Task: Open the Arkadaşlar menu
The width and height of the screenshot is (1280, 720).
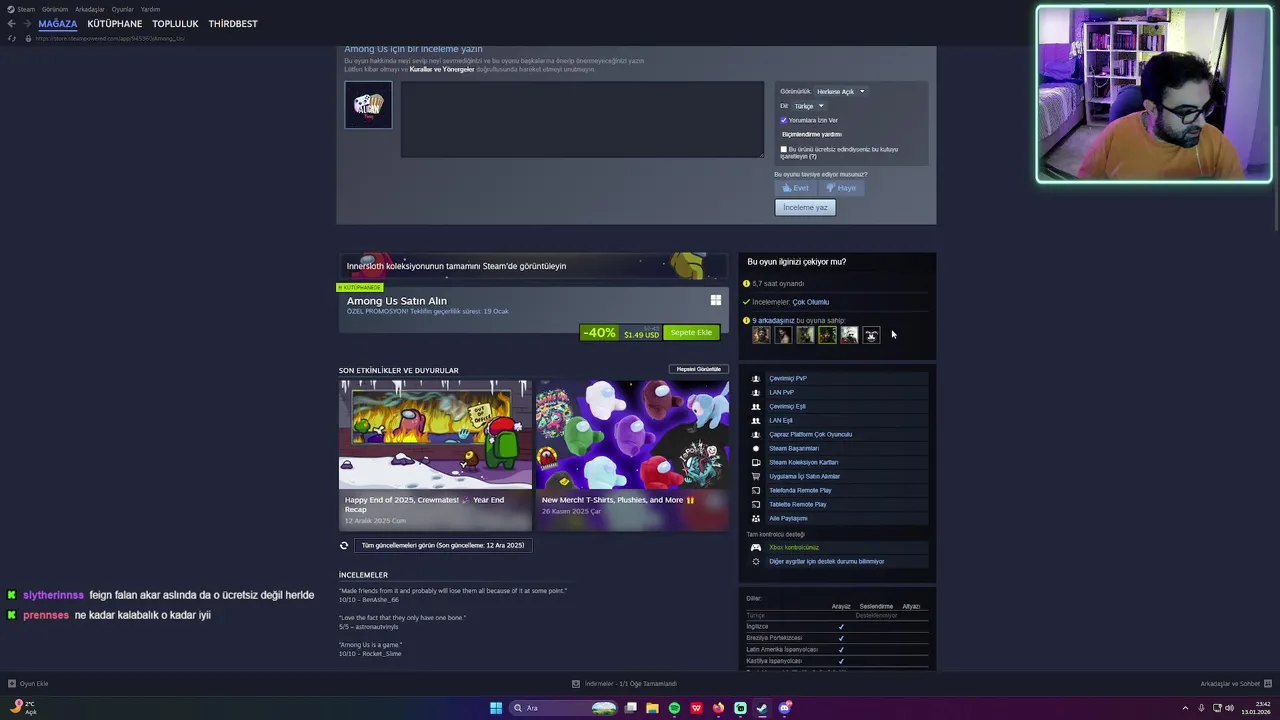Action: point(90,9)
